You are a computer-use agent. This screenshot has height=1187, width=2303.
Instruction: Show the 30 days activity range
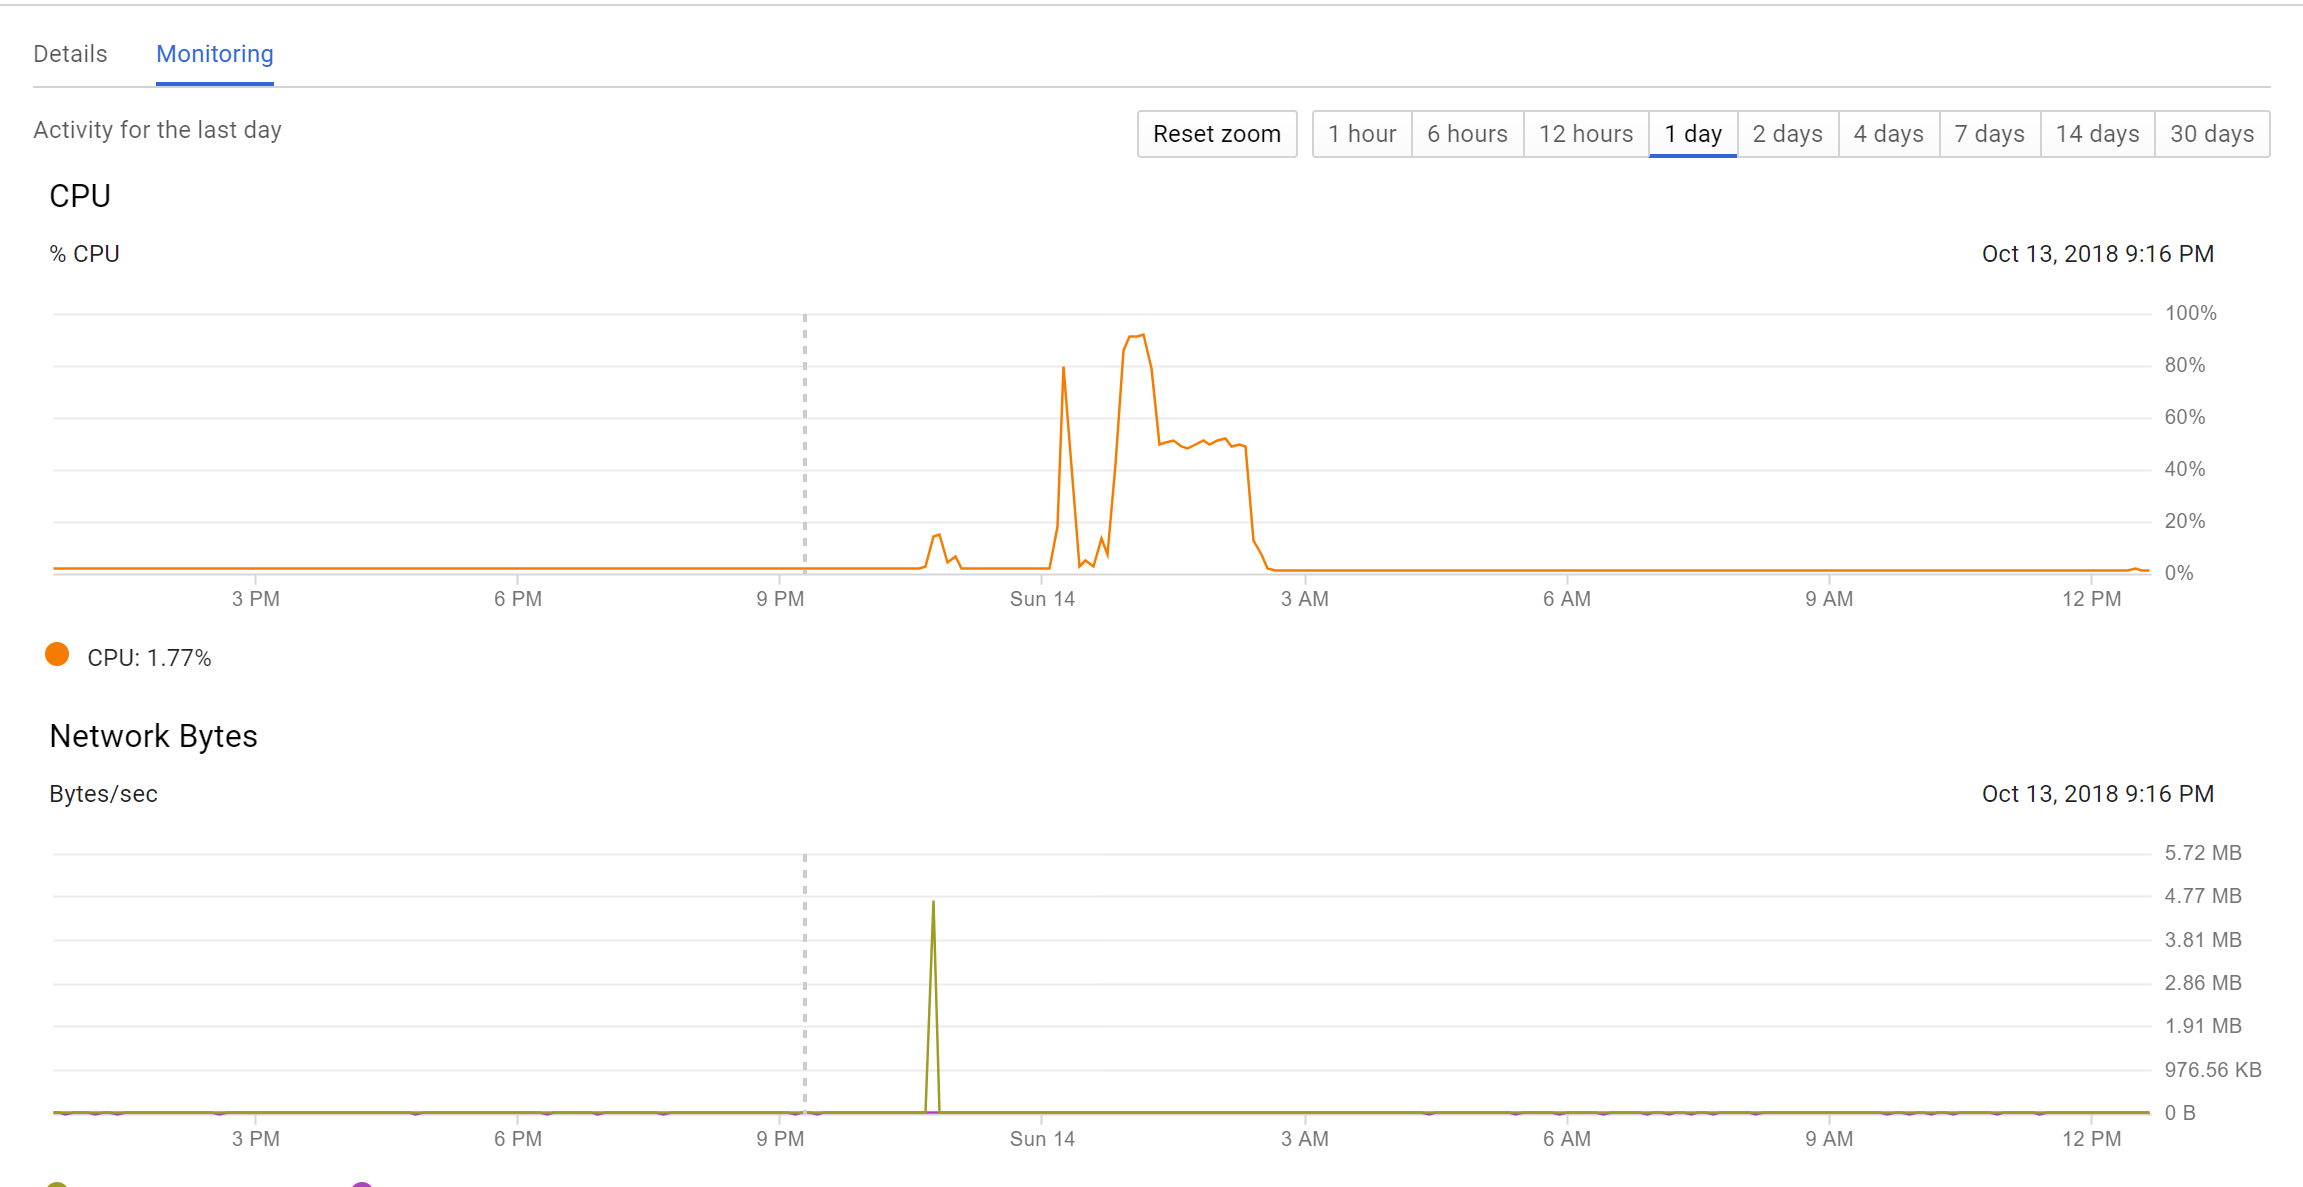[x=2211, y=134]
